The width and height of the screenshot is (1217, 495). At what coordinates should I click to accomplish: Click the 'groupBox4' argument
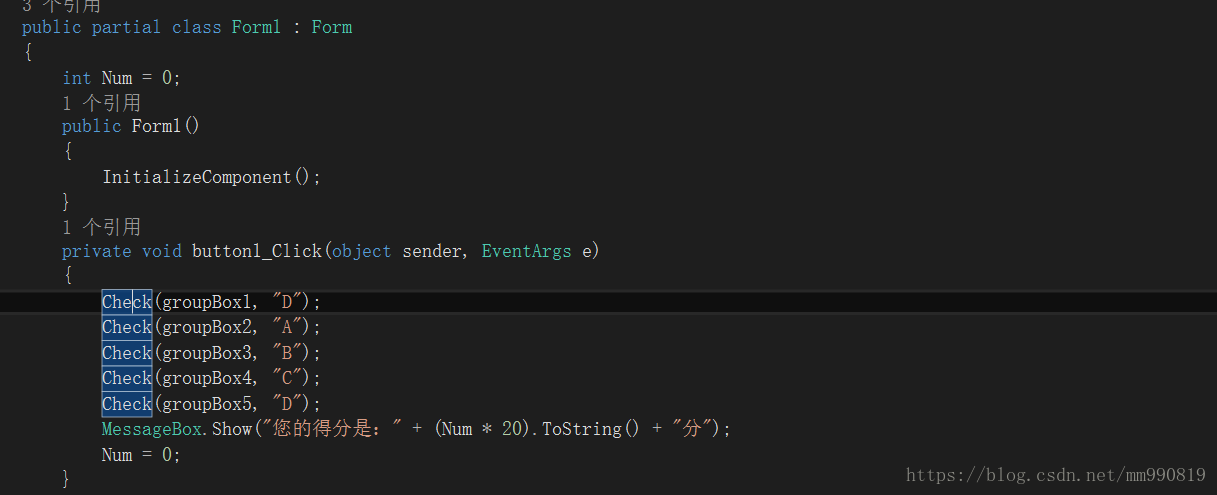207,378
